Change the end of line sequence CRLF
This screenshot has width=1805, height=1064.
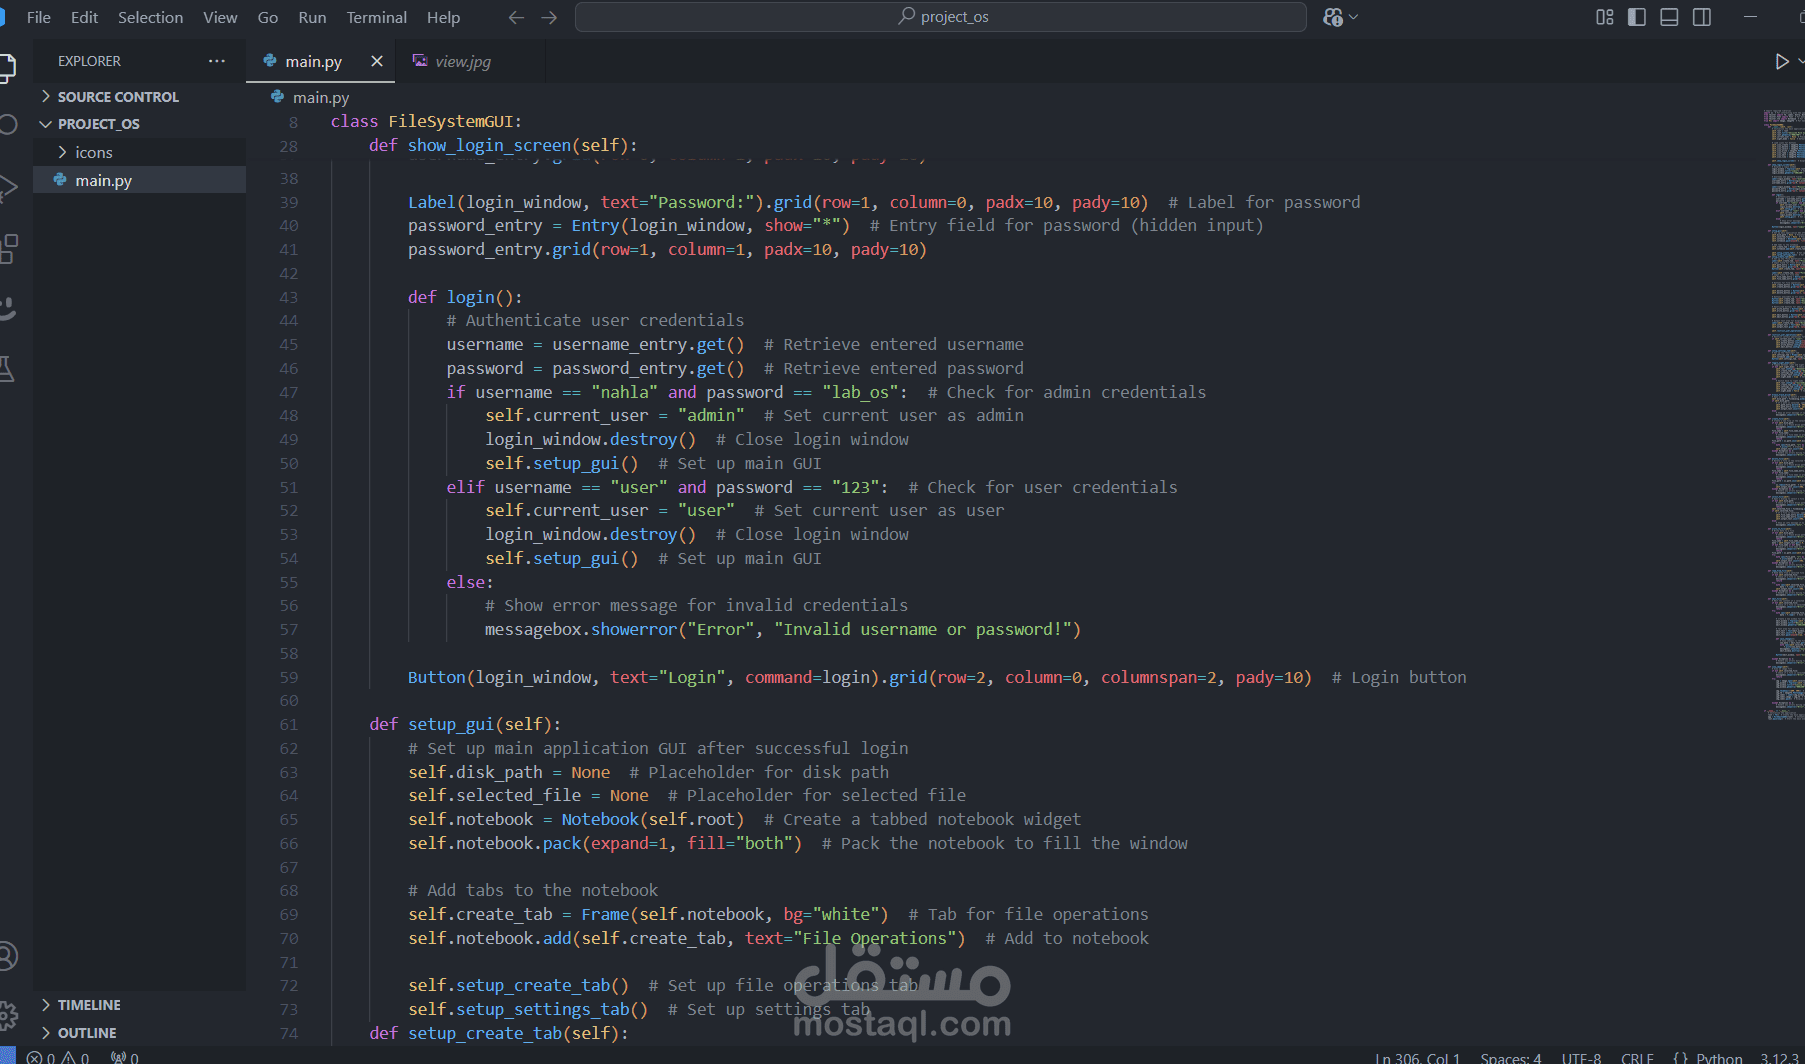pos(1638,1057)
